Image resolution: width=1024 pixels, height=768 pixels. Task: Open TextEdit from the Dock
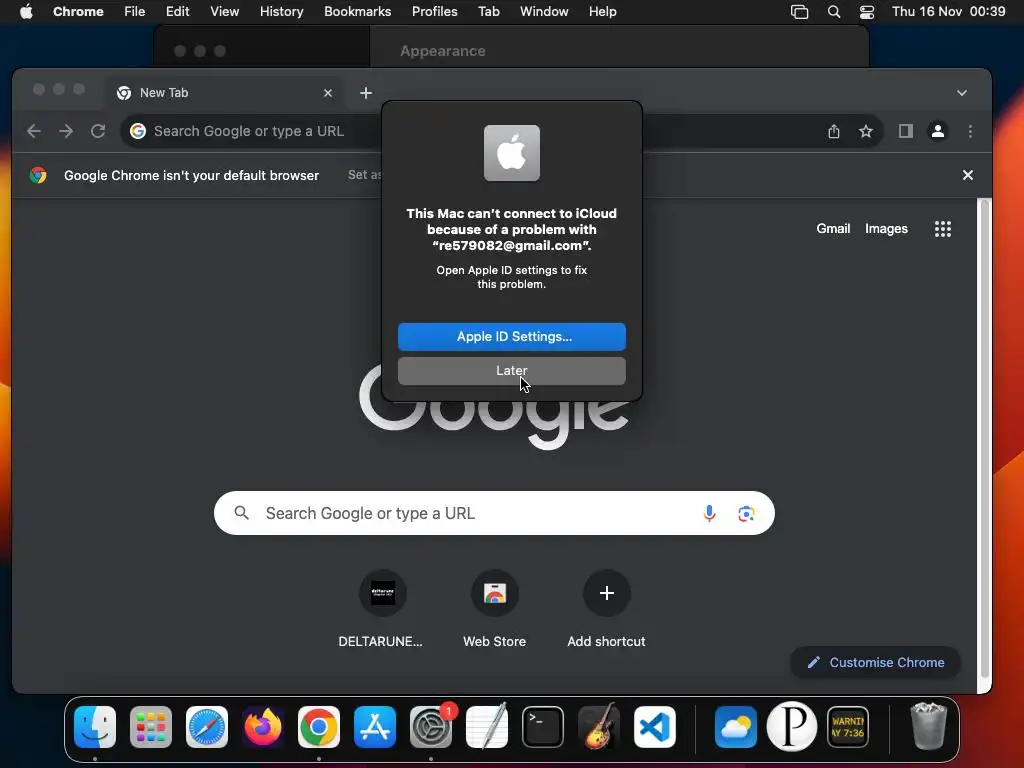pos(487,727)
